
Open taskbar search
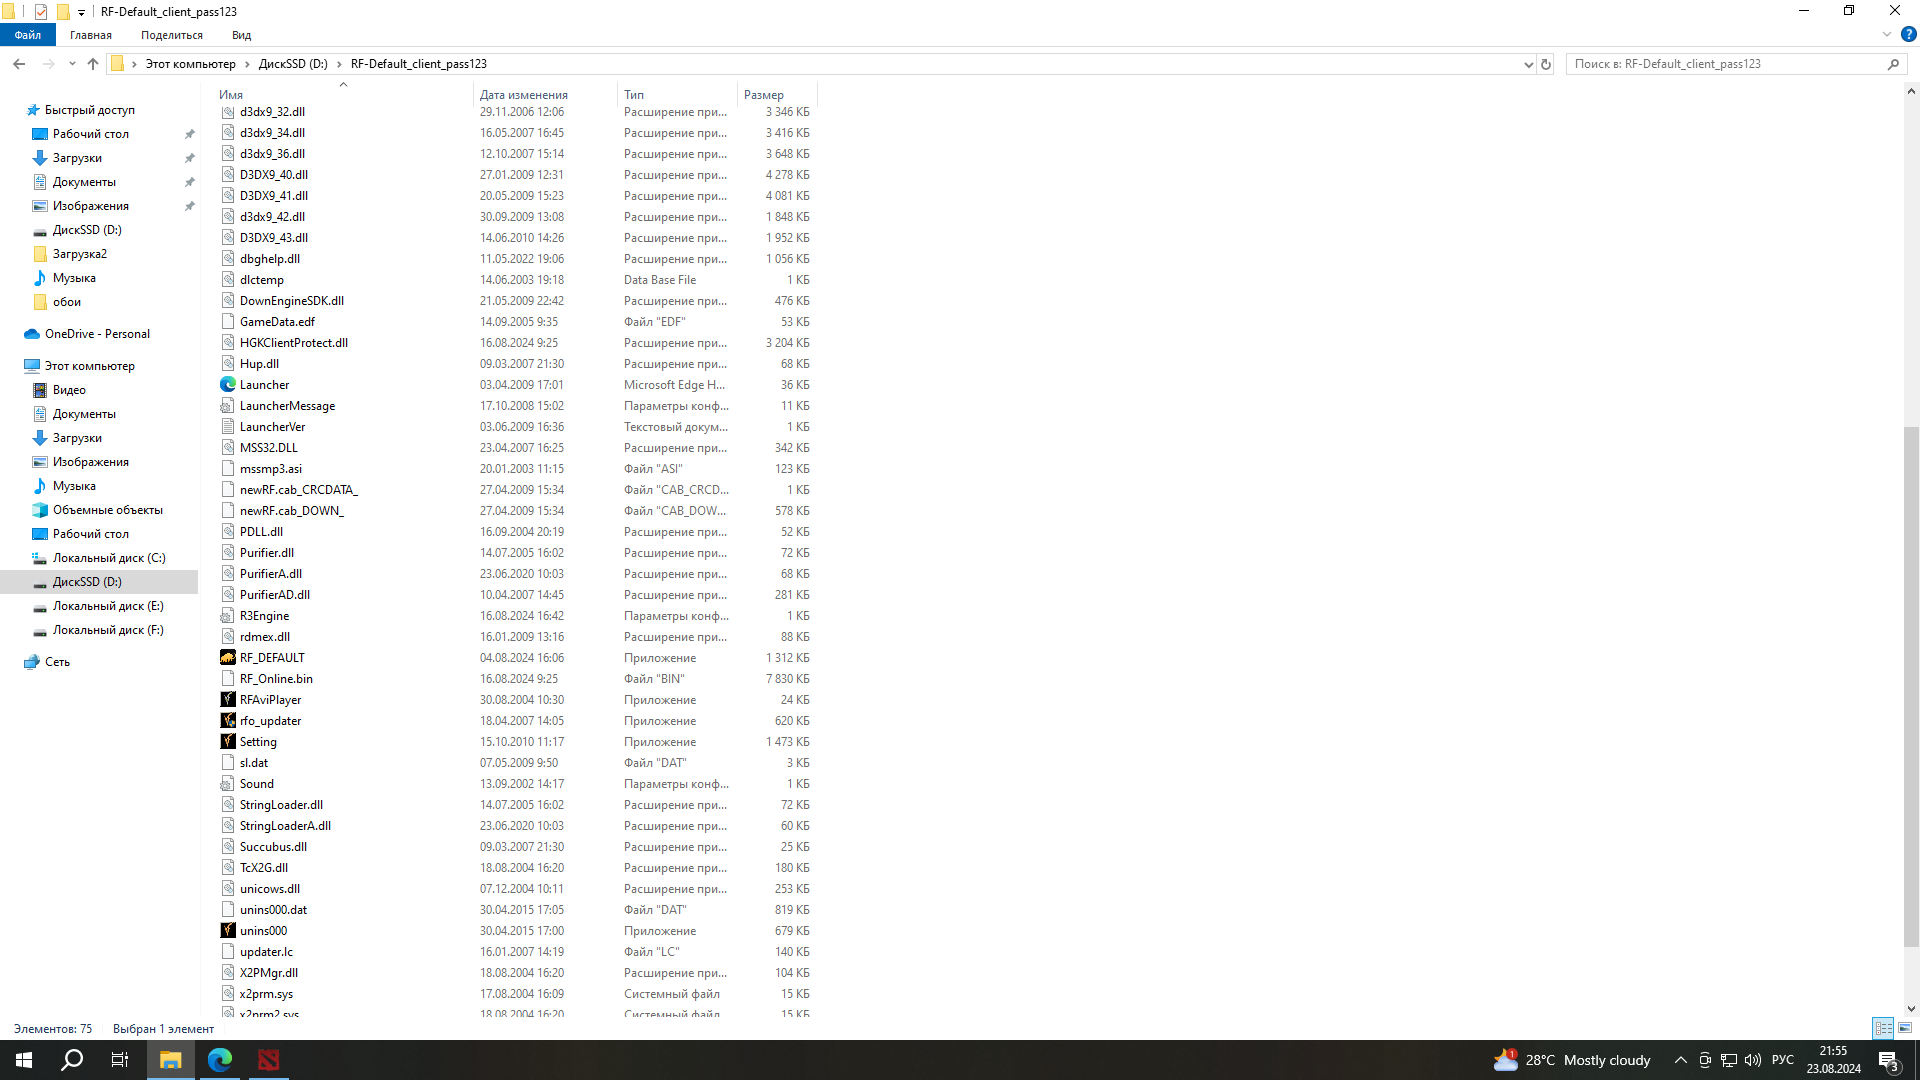pos(72,1060)
